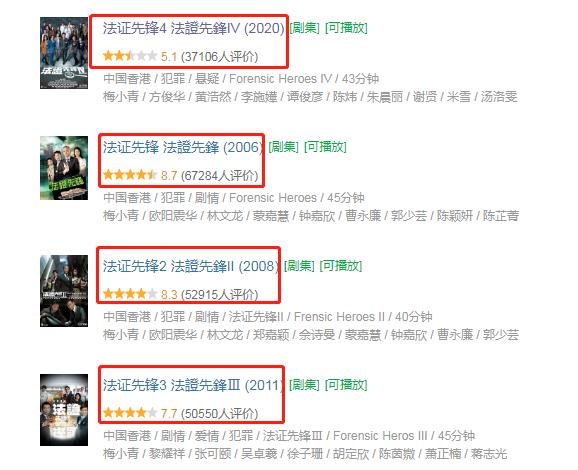
Task: Click the star rating icons showing 8.7
Action: tap(130, 175)
